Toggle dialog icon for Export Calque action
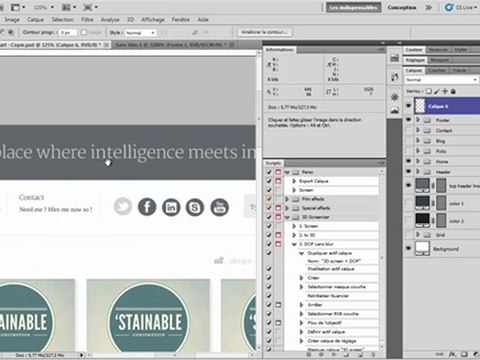The image size is (480, 360). (x=278, y=181)
